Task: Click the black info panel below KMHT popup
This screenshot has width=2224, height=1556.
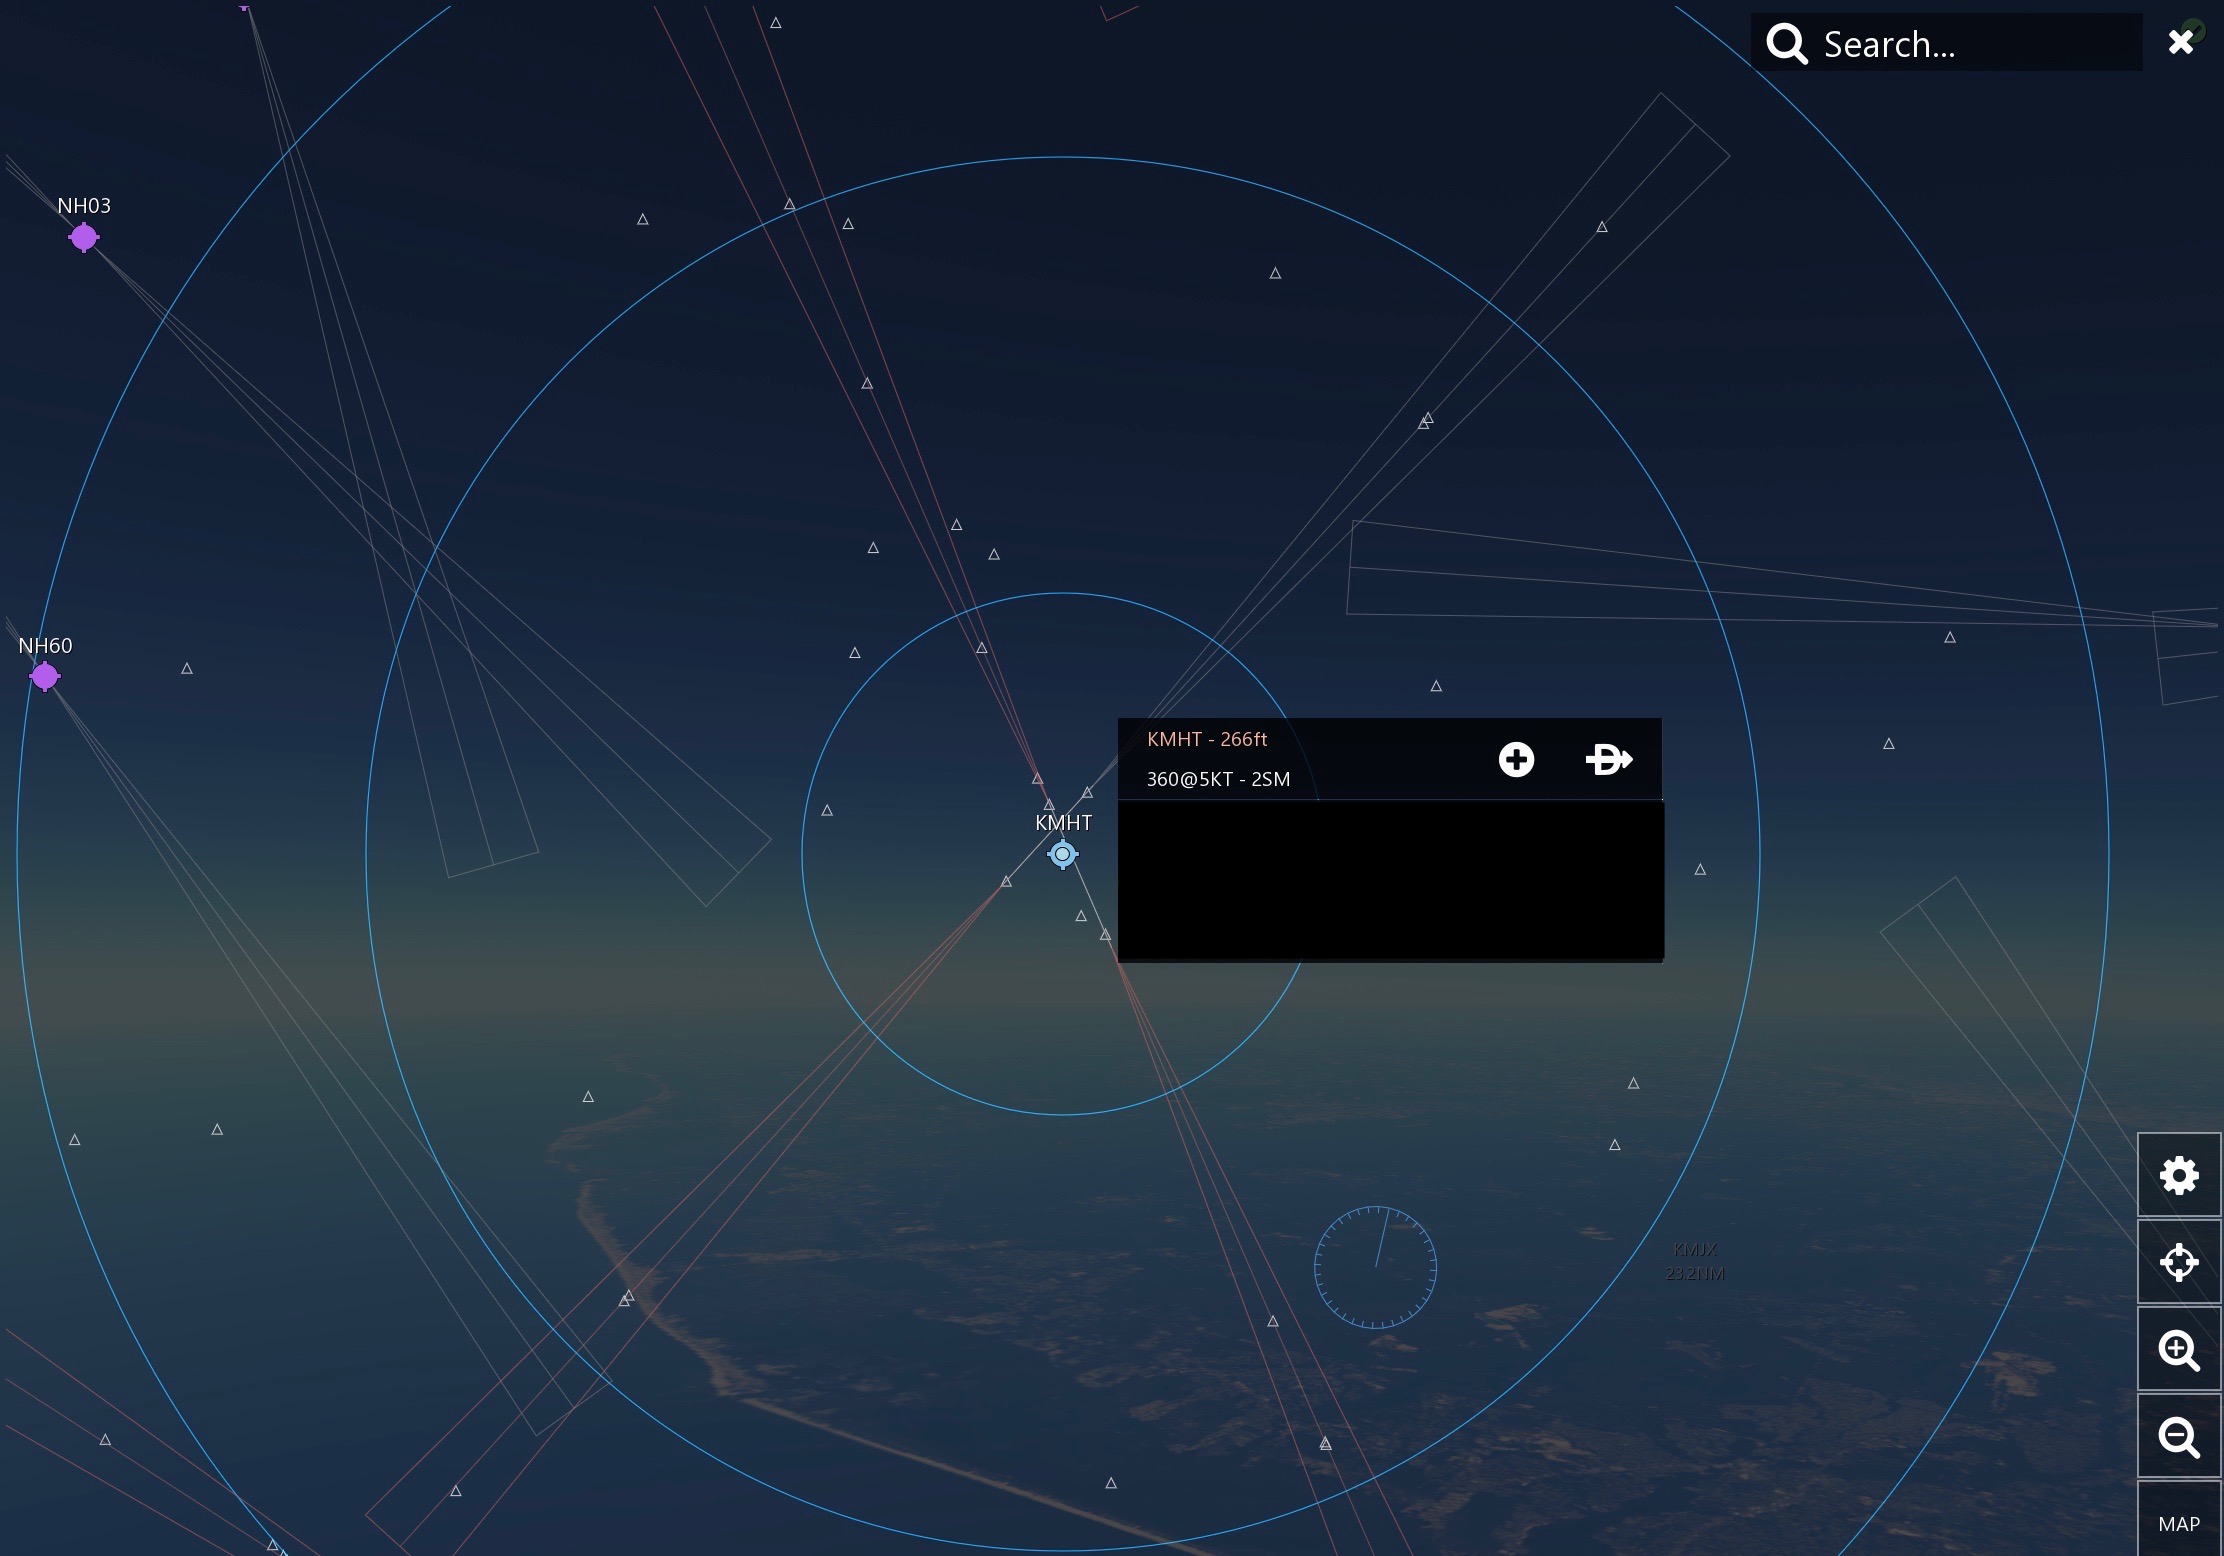Action: pos(1390,880)
